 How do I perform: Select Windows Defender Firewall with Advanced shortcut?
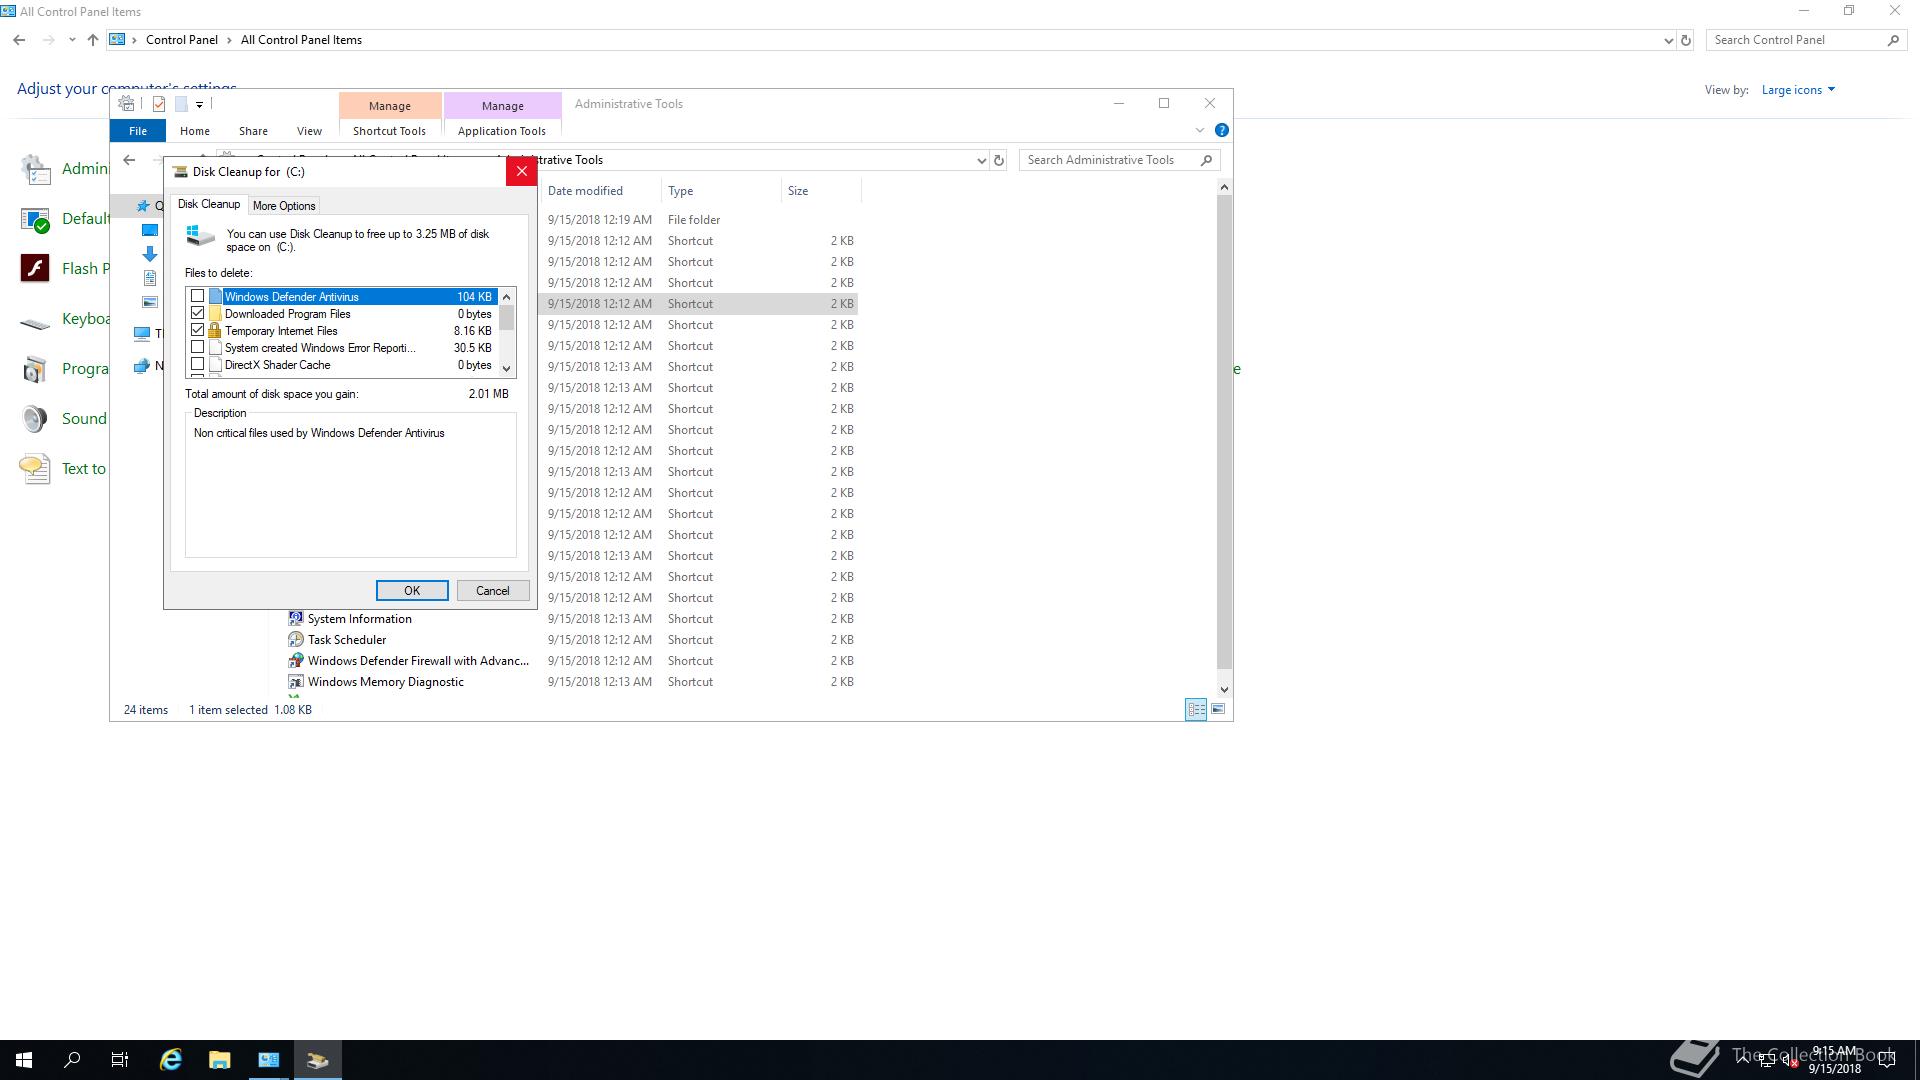tap(418, 661)
